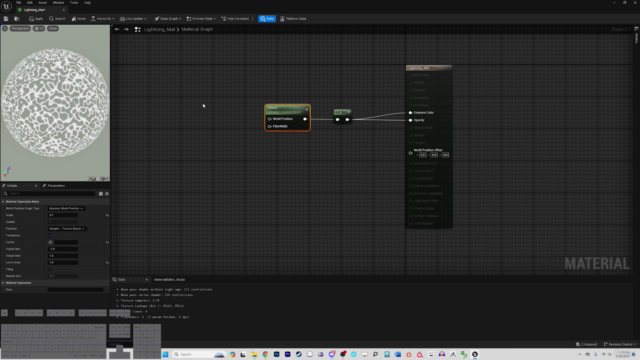This screenshot has height=360, width=640.
Task: Click the Browse to asset icon
Action: point(17,19)
